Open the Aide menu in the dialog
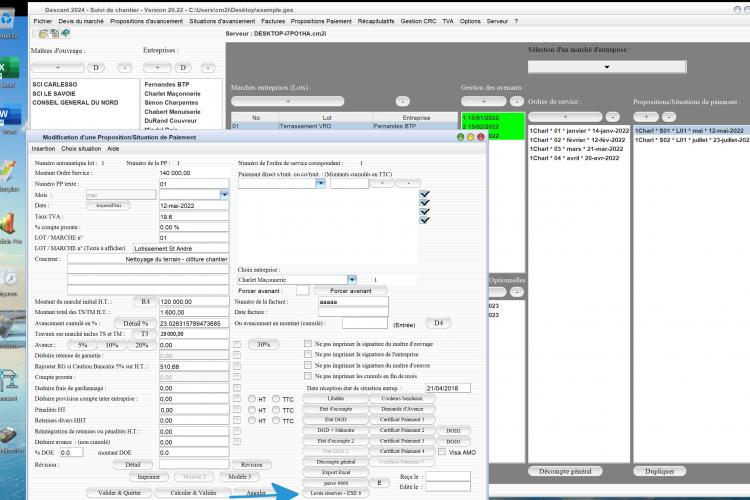 click(113, 149)
